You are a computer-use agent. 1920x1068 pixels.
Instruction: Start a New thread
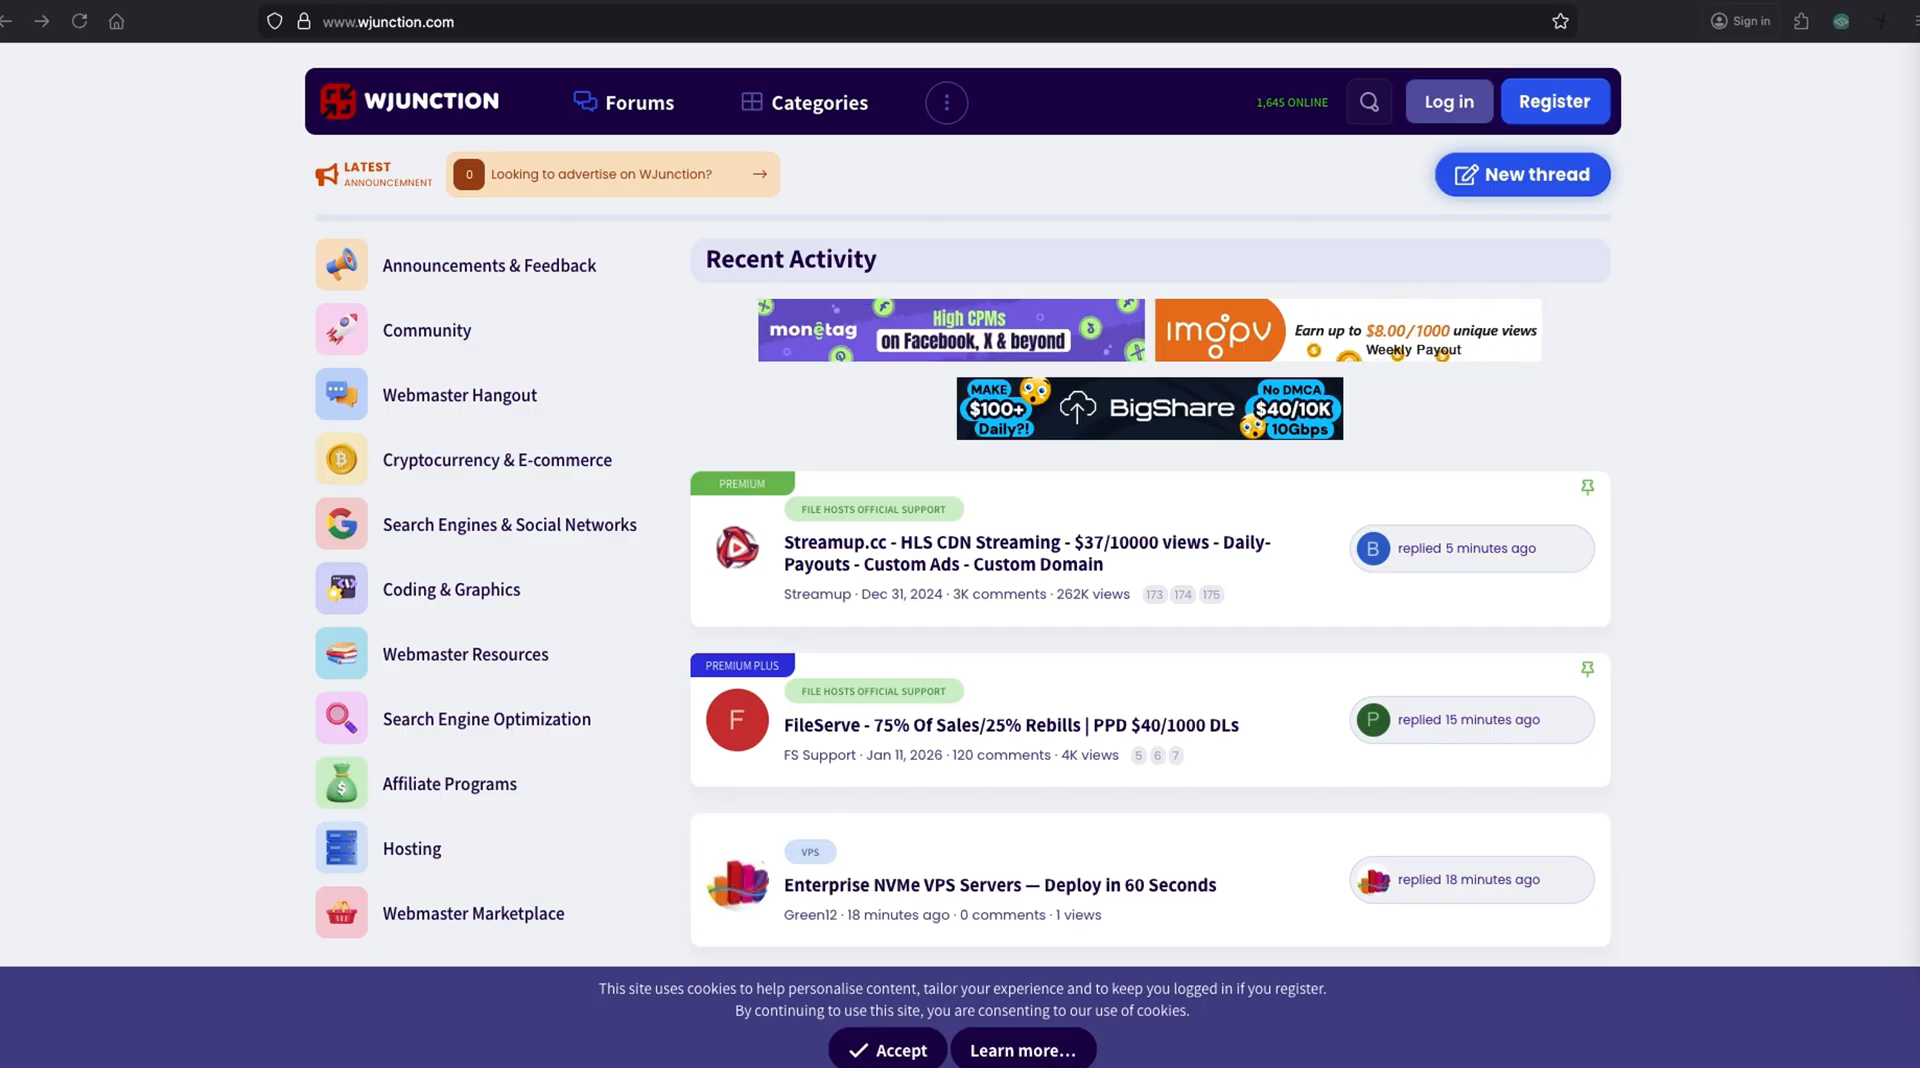pos(1522,175)
